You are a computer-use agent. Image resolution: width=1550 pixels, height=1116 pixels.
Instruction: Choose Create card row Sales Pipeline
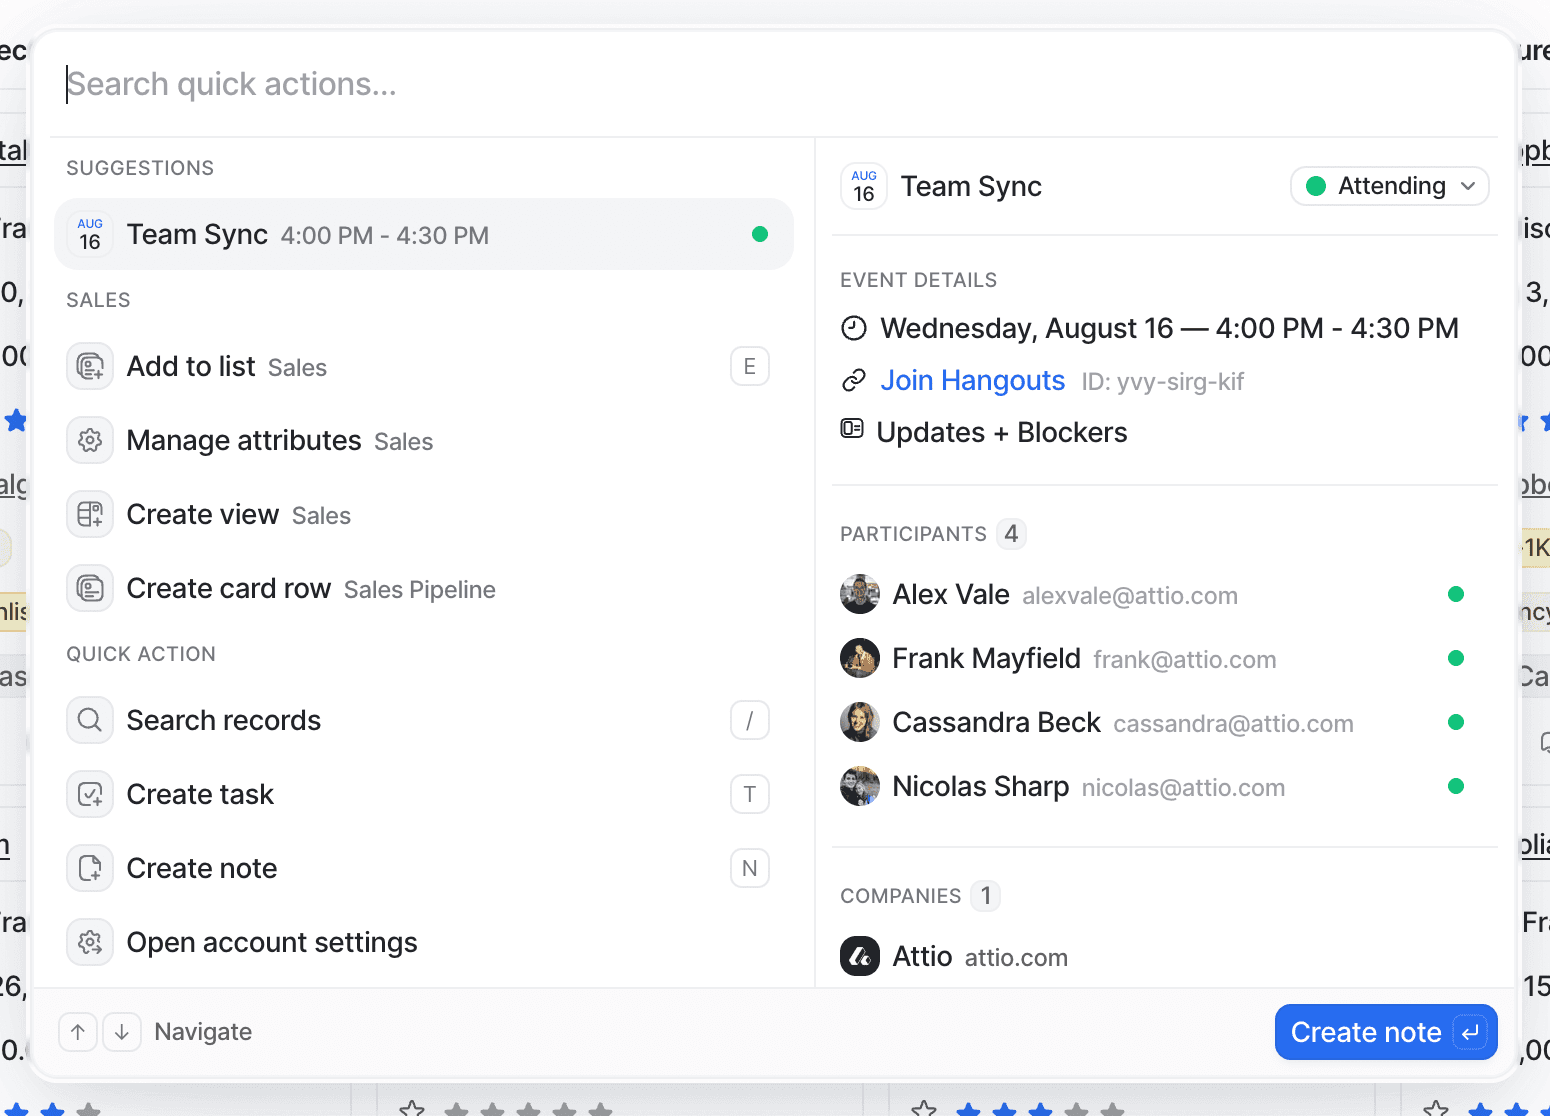tap(311, 589)
